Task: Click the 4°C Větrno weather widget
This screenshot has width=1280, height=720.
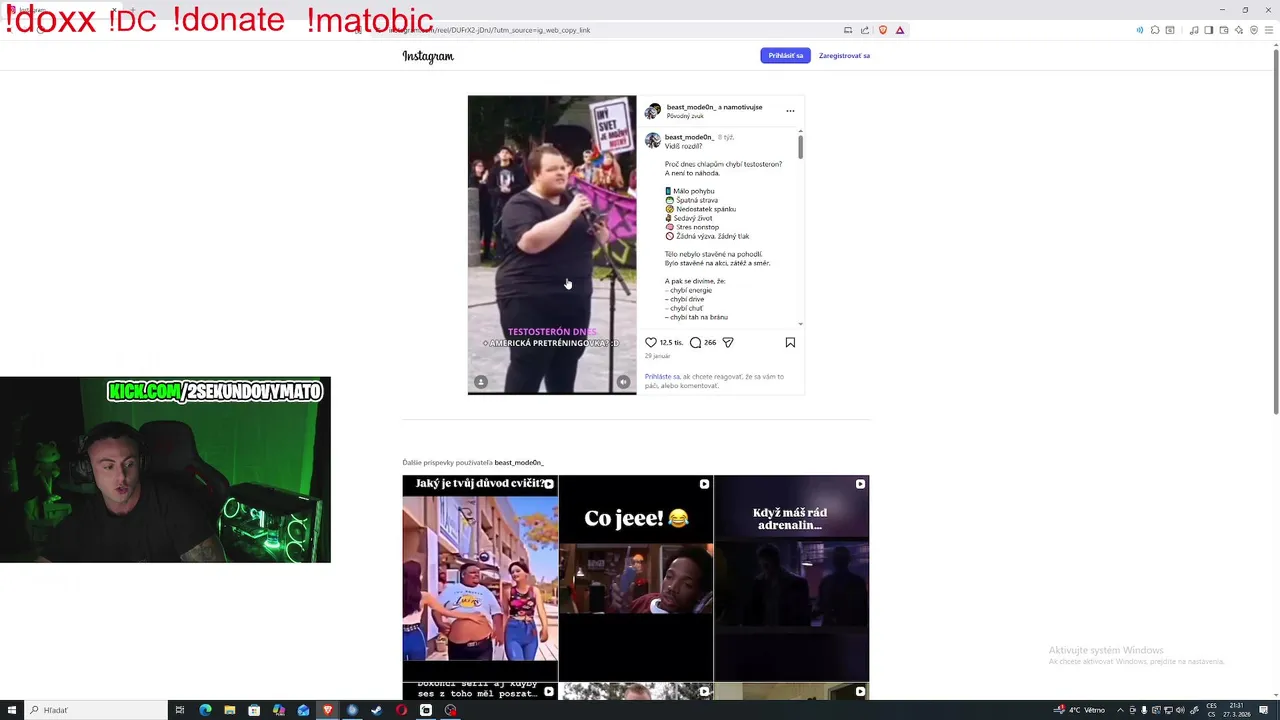Action: tap(1079, 710)
